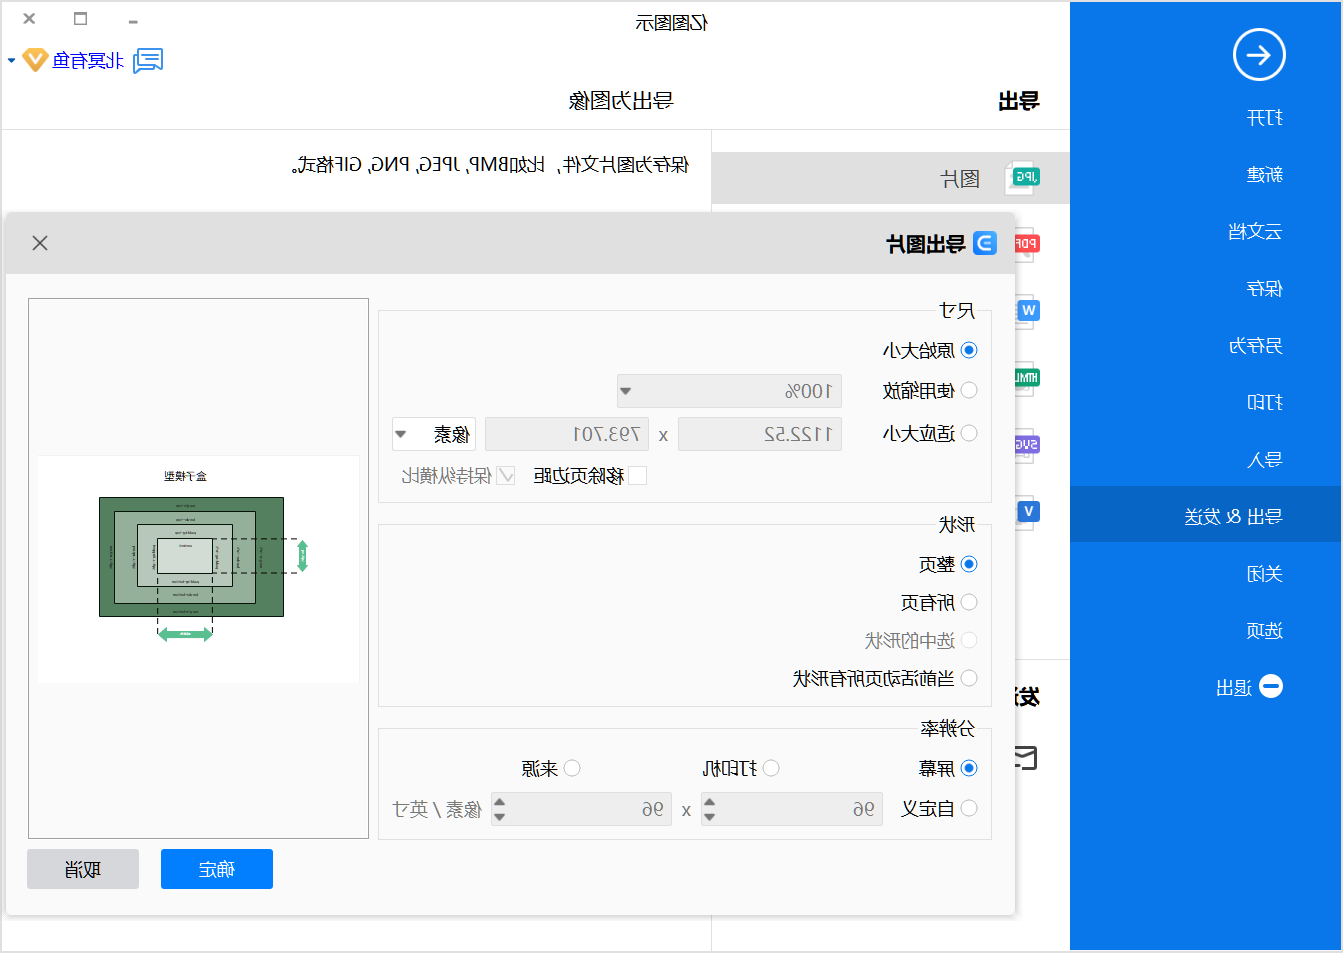Click the 导出图片 dialog logo icon
The image size is (1343, 953).
point(985,243)
